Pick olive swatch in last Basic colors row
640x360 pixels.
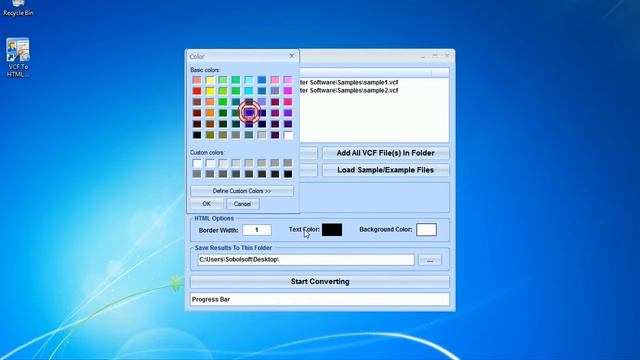tap(210, 135)
